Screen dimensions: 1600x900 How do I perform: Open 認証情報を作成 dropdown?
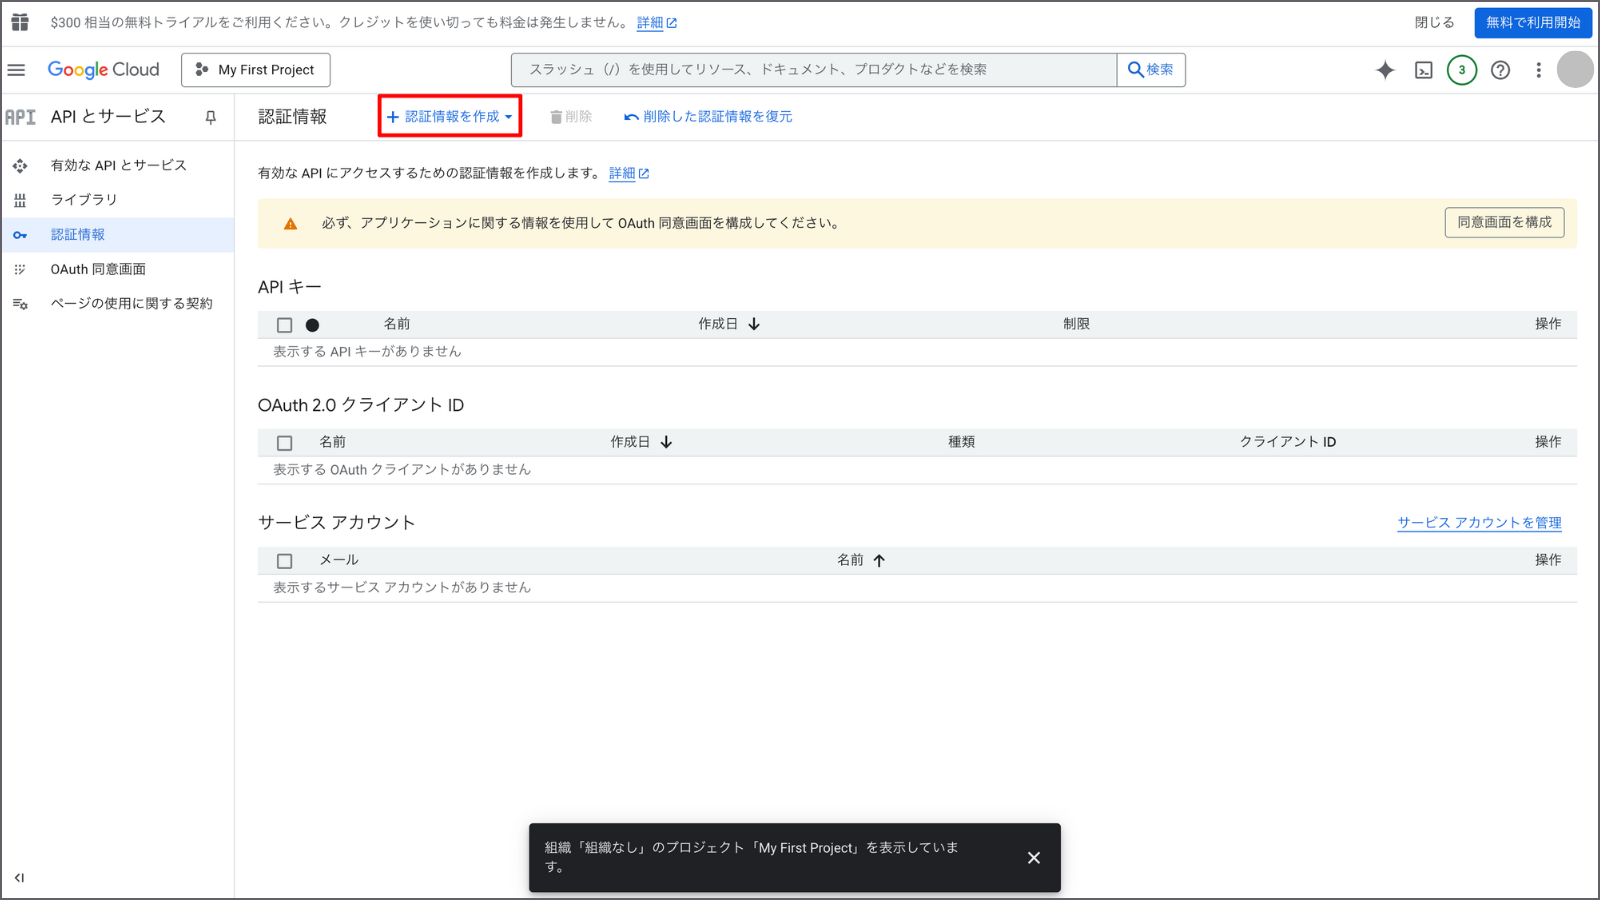point(450,117)
